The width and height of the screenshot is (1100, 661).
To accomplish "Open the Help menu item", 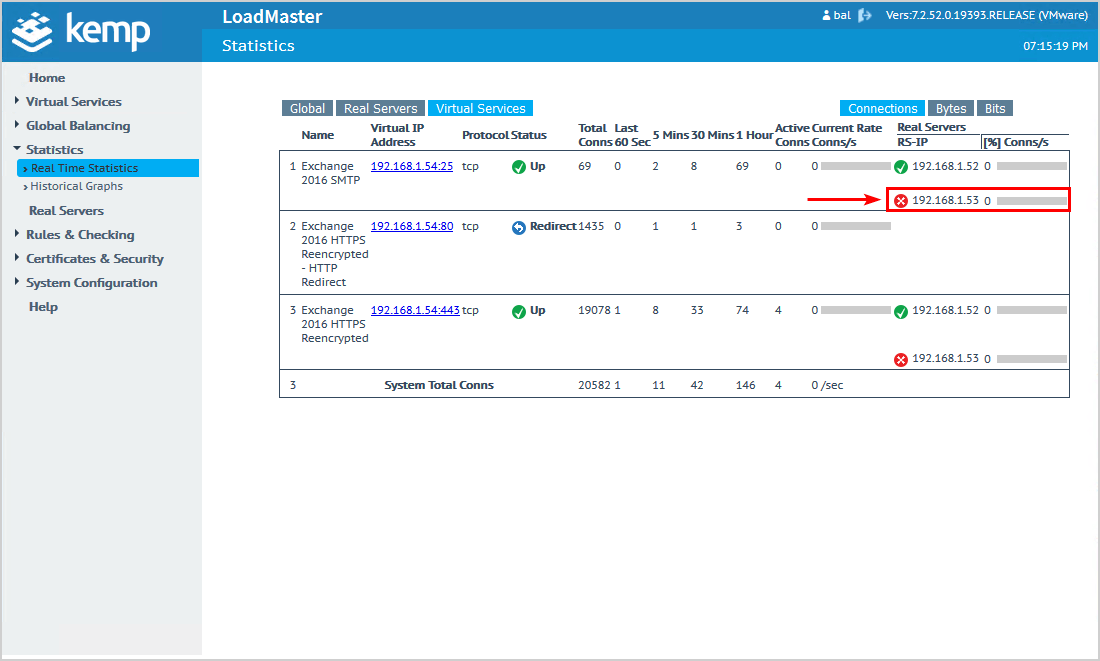I will coord(43,307).
